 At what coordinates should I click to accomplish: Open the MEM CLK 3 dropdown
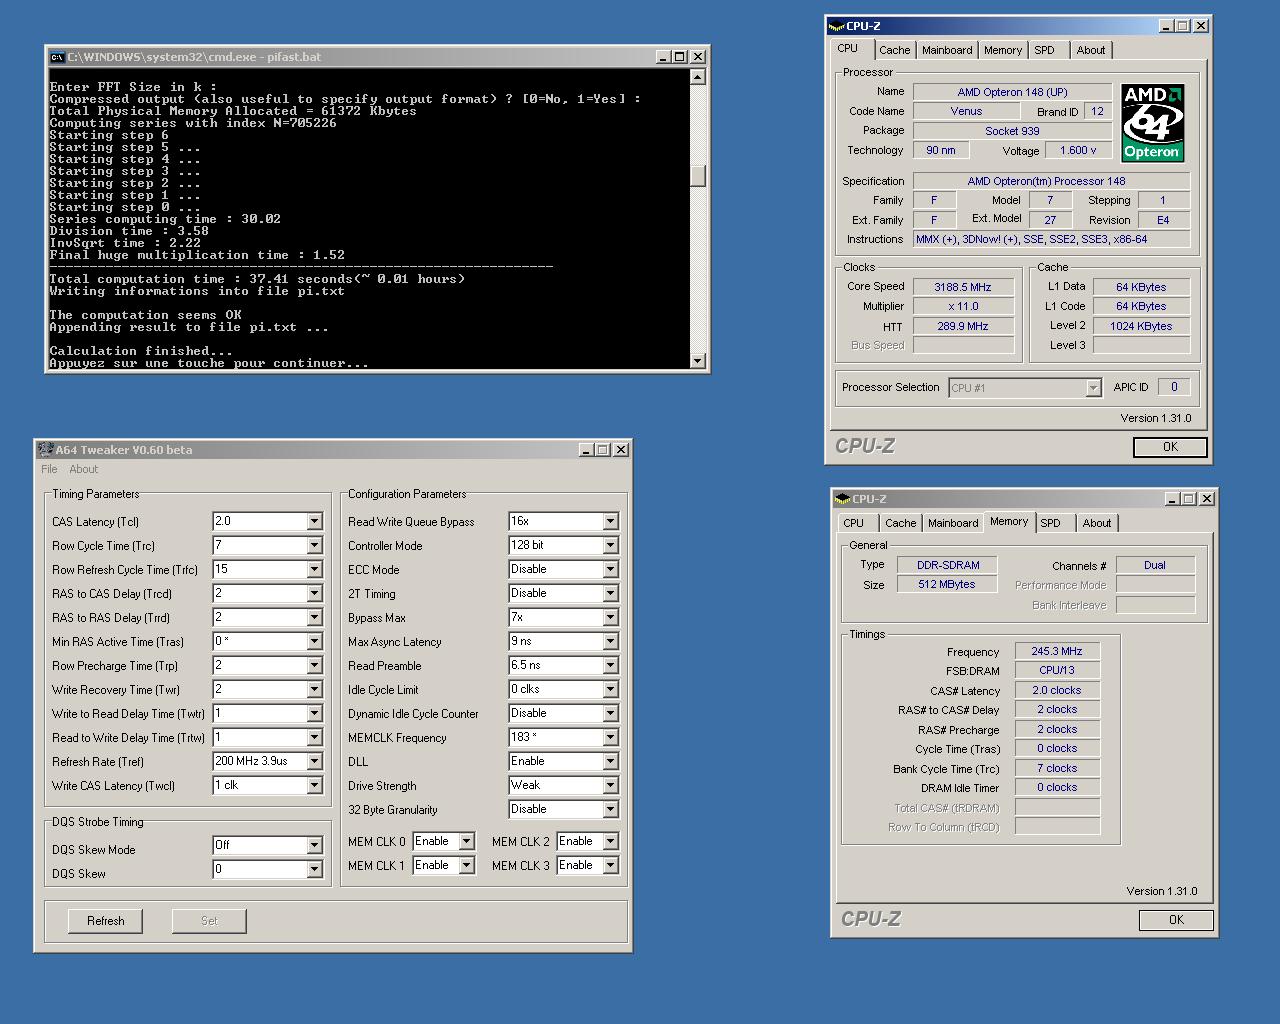(610, 865)
